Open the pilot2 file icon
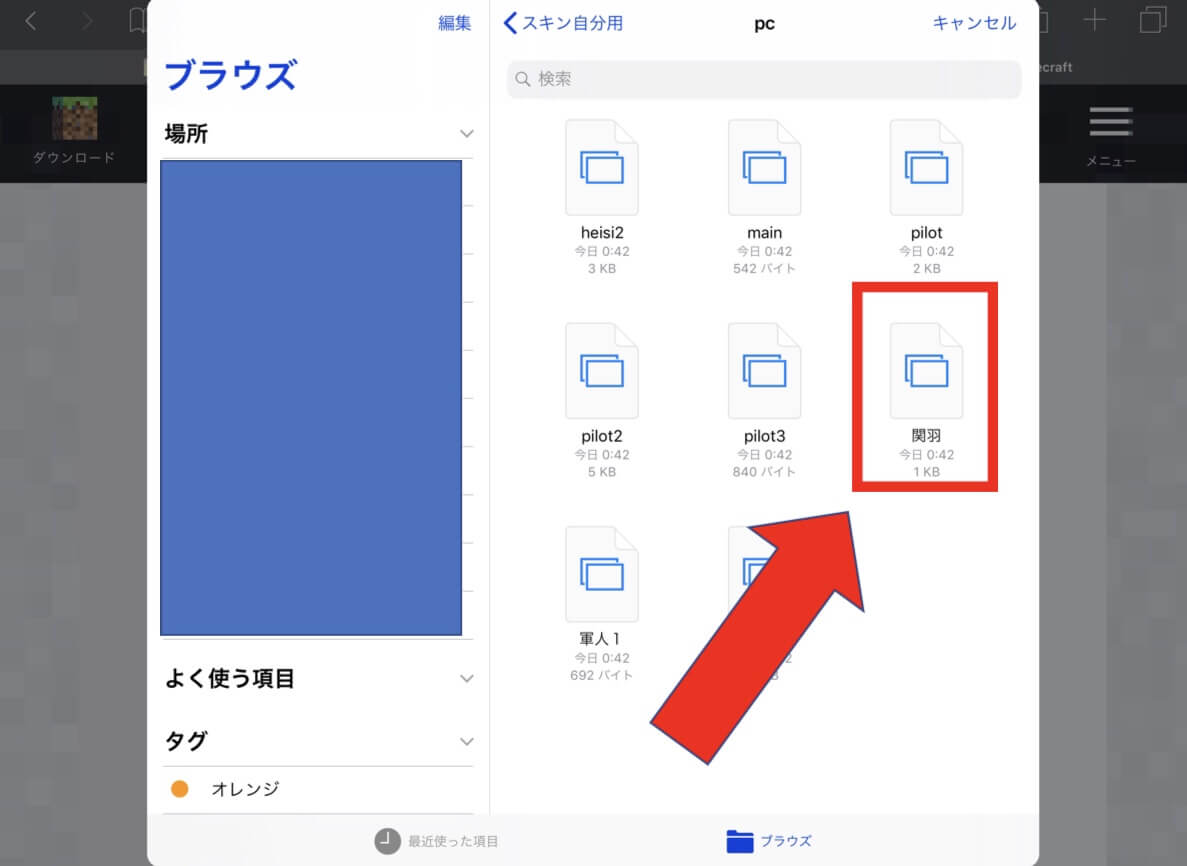The image size is (1187, 866). [601, 371]
